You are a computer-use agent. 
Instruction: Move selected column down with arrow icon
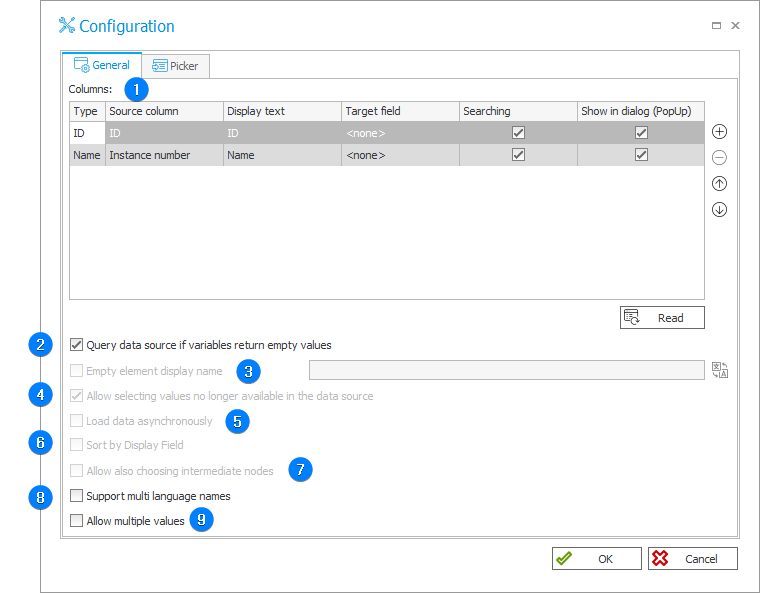pyautogui.click(x=719, y=209)
